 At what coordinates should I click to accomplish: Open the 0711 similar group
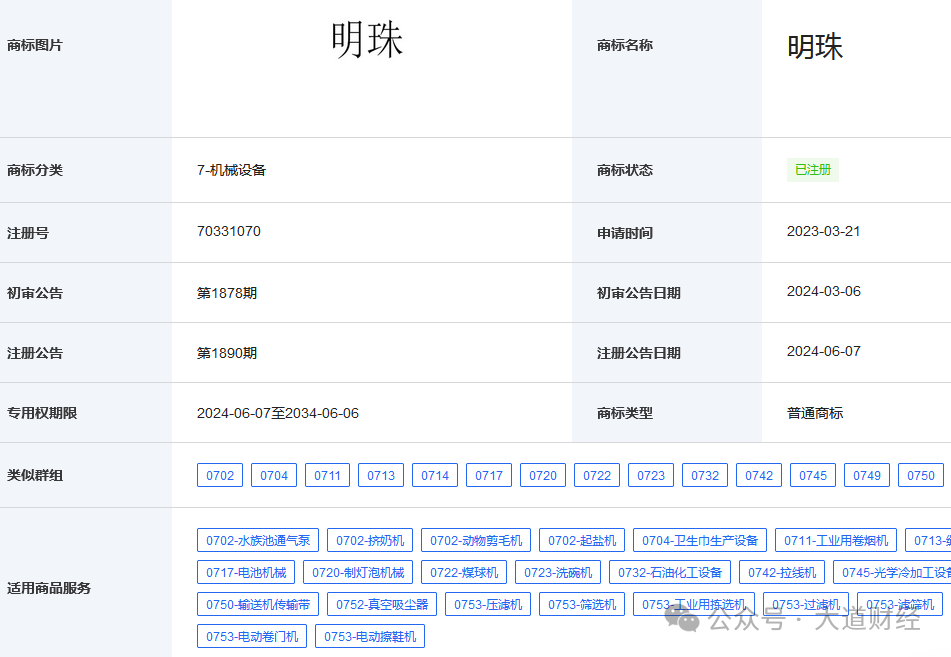(x=327, y=475)
